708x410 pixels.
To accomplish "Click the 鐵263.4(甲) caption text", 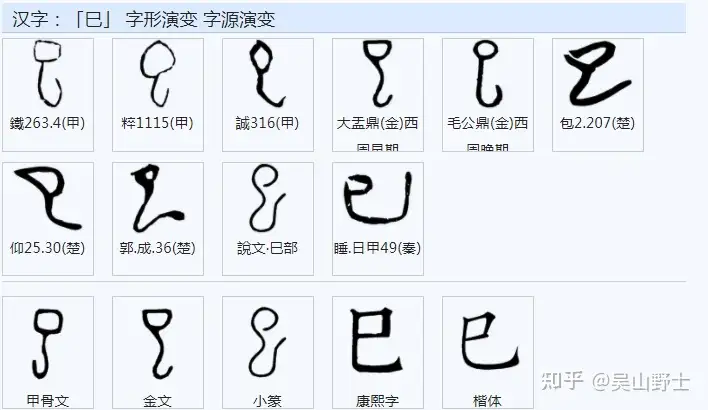I will point(47,123).
